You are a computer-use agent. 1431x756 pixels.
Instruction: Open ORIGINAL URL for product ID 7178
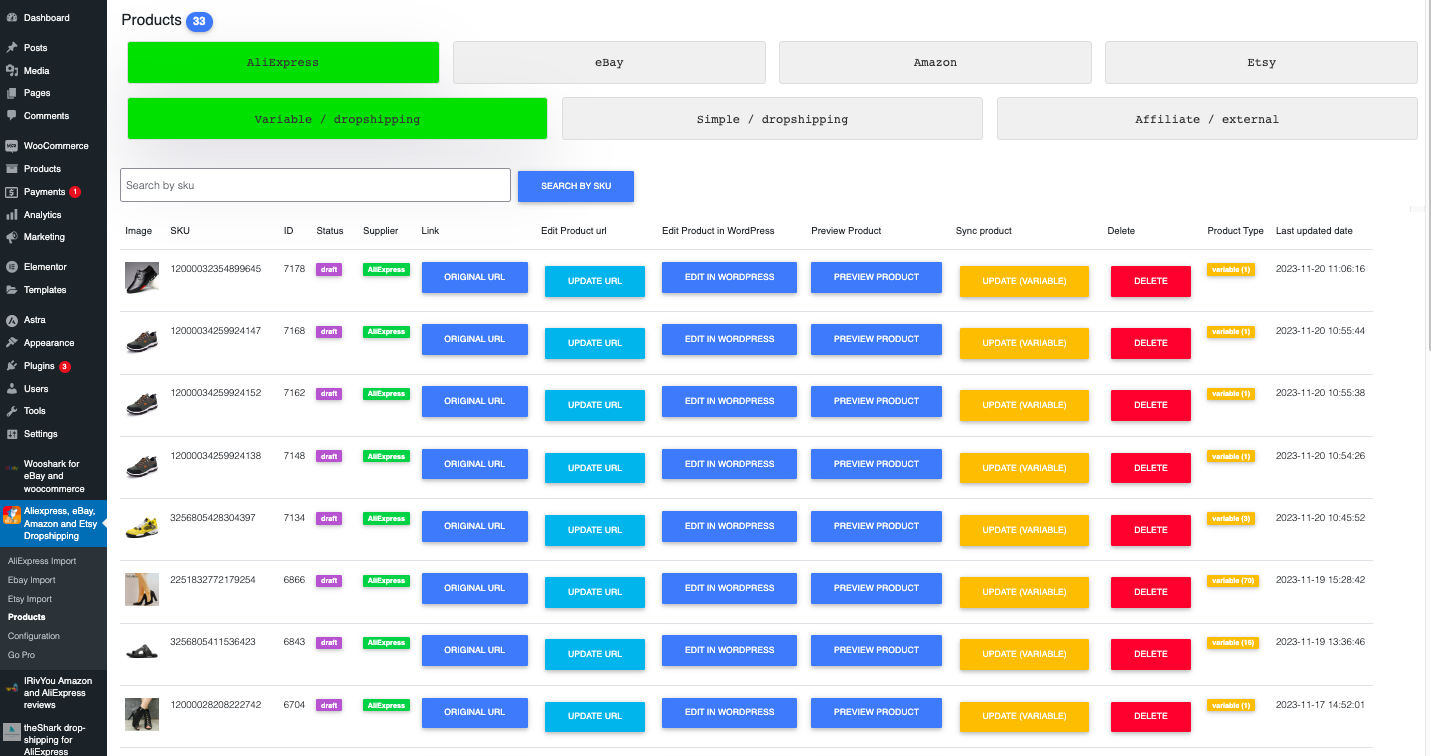click(x=475, y=277)
